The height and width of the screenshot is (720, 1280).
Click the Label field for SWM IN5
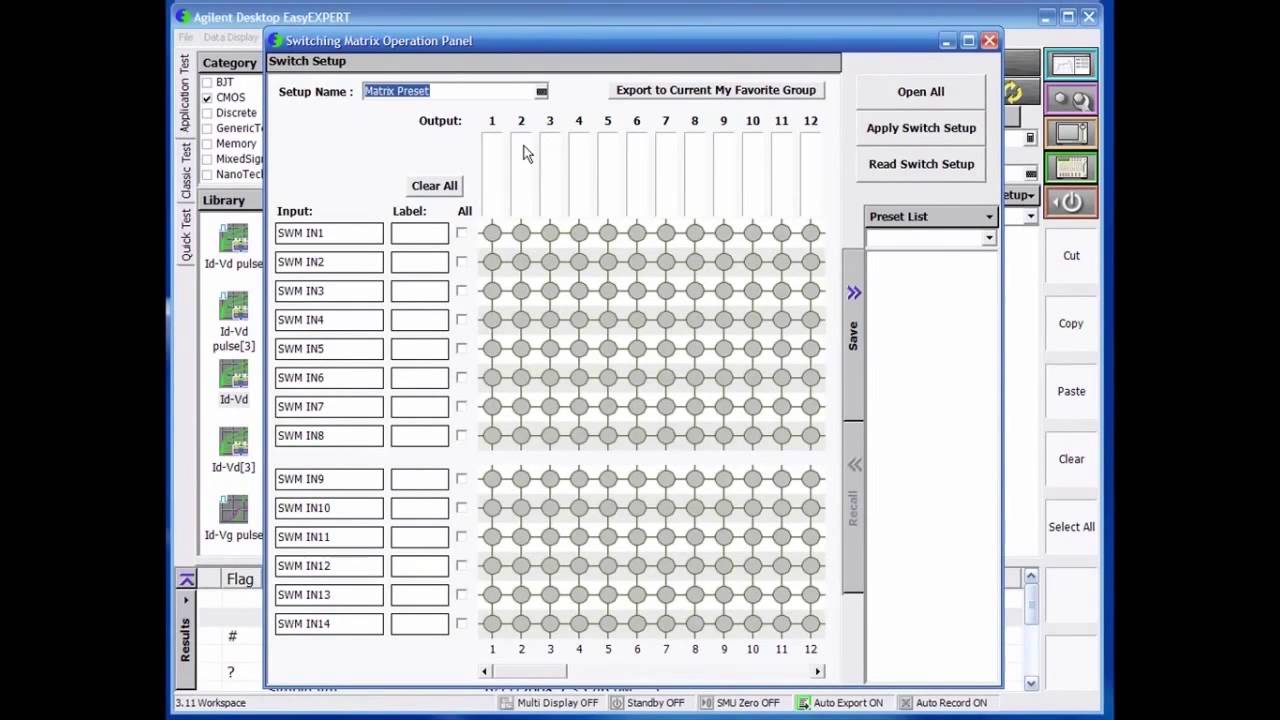420,349
